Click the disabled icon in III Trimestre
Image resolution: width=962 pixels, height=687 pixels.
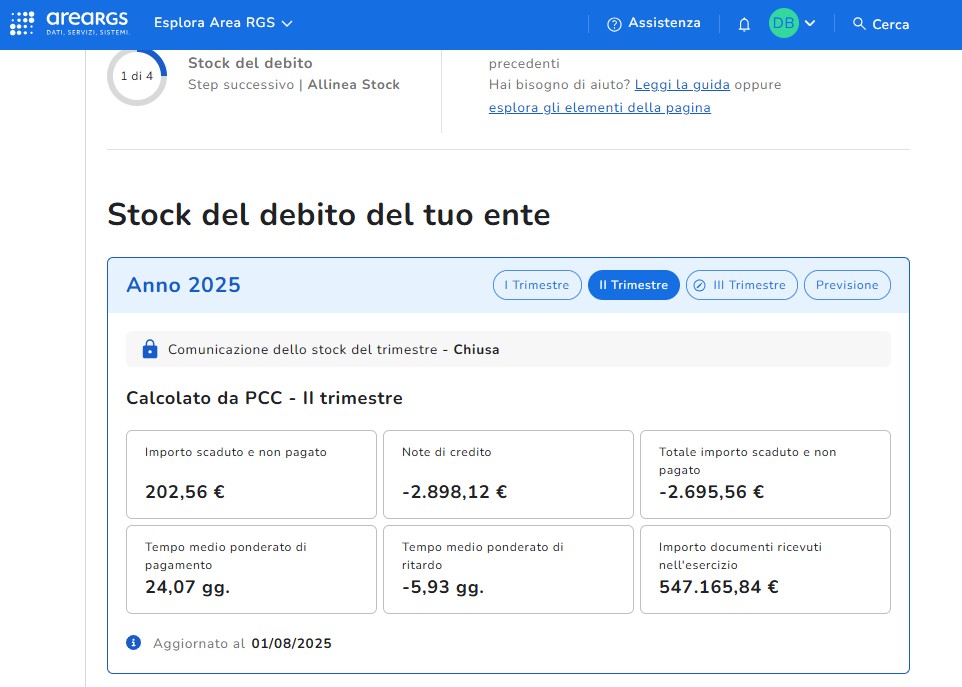tap(700, 285)
